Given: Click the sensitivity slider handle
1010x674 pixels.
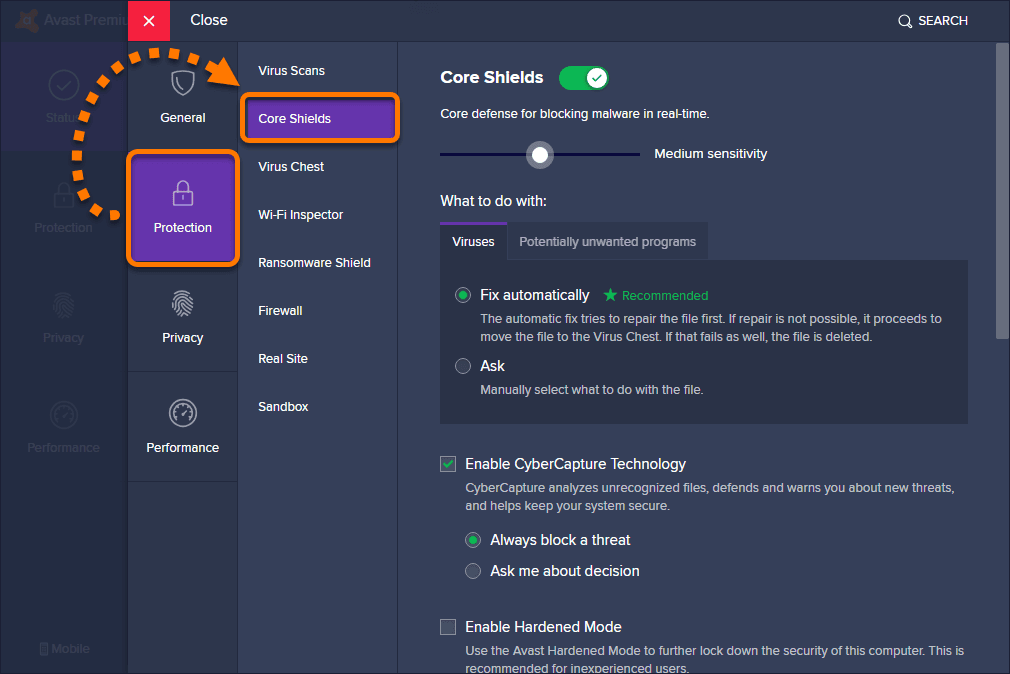Looking at the screenshot, I should click(540, 155).
